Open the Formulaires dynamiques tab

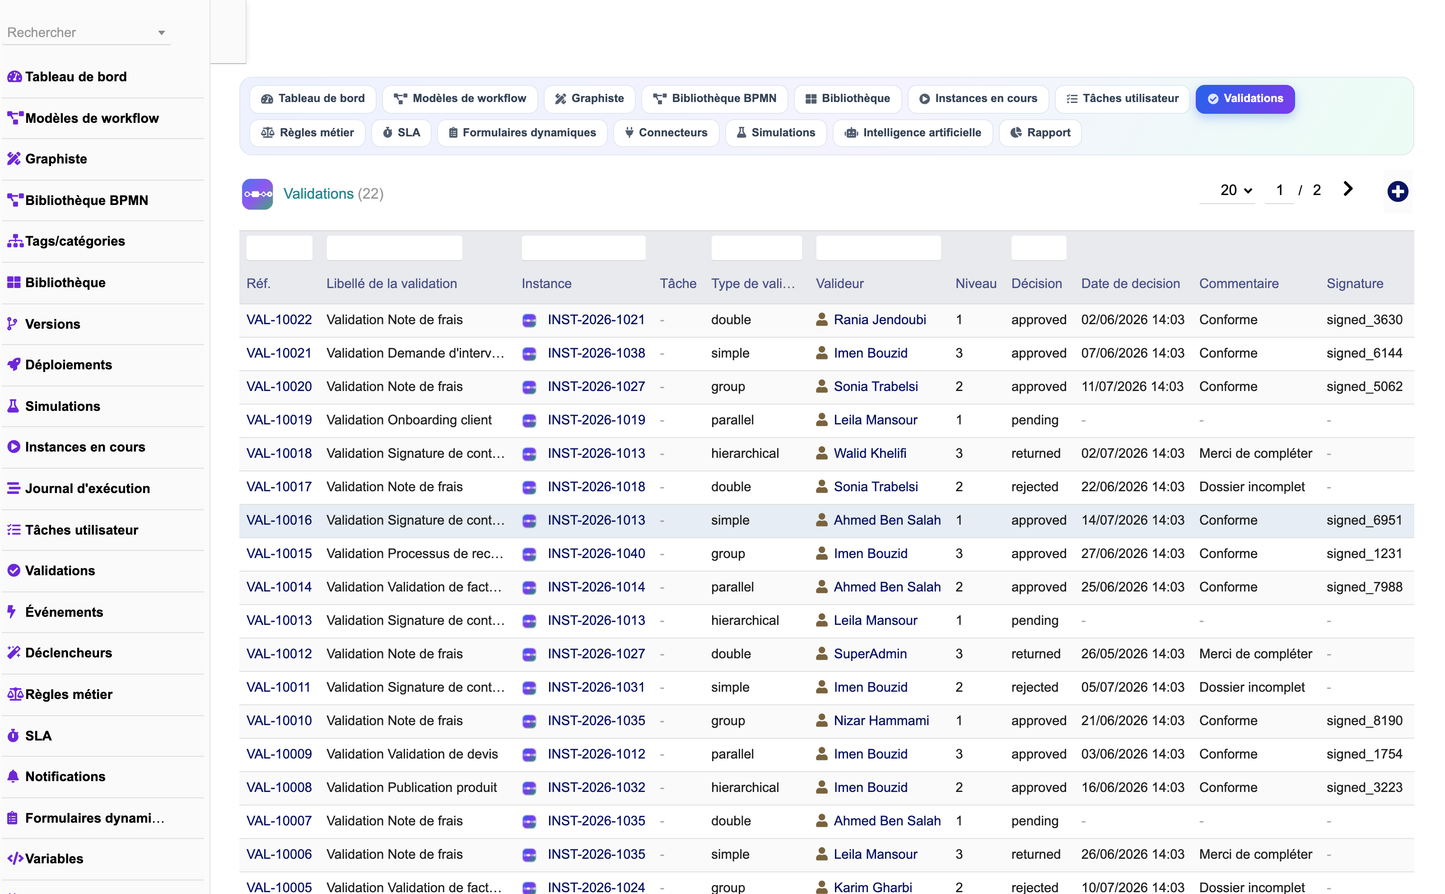(x=522, y=133)
